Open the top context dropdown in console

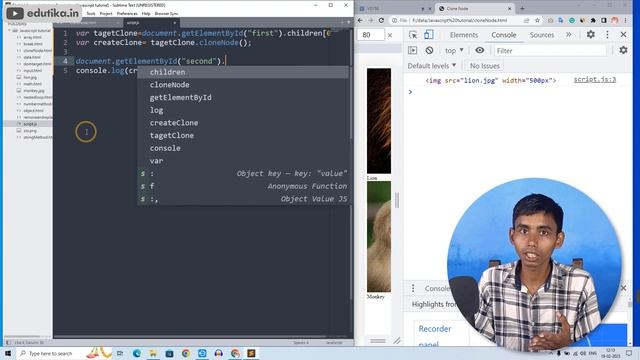pyautogui.click(x=454, y=51)
